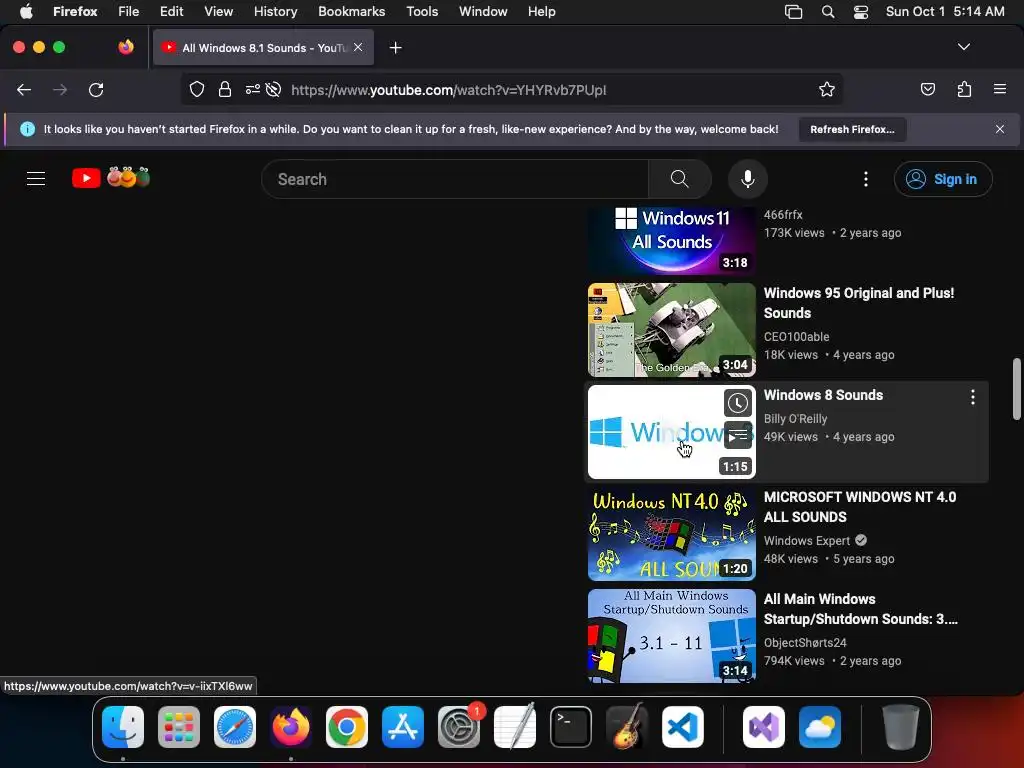Open the Windows 95 Original and Plus! Sounds title
The width and height of the screenshot is (1024, 768).
(x=859, y=303)
